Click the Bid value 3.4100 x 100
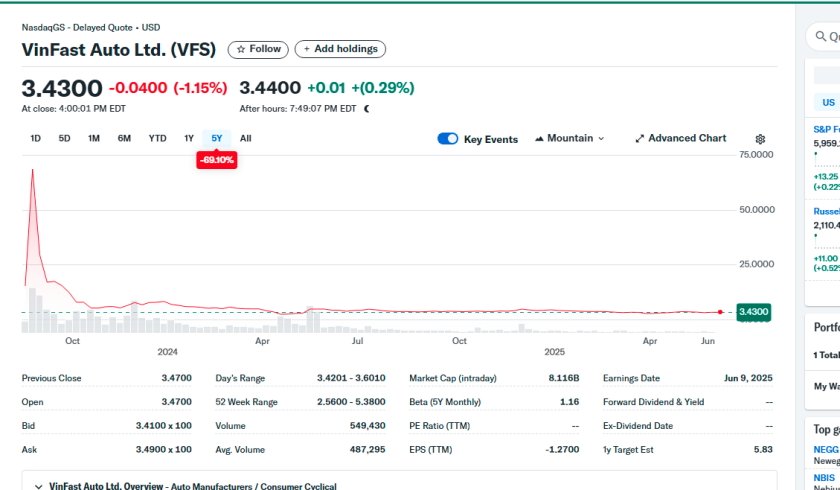This screenshot has height=490, width=840. 163,426
